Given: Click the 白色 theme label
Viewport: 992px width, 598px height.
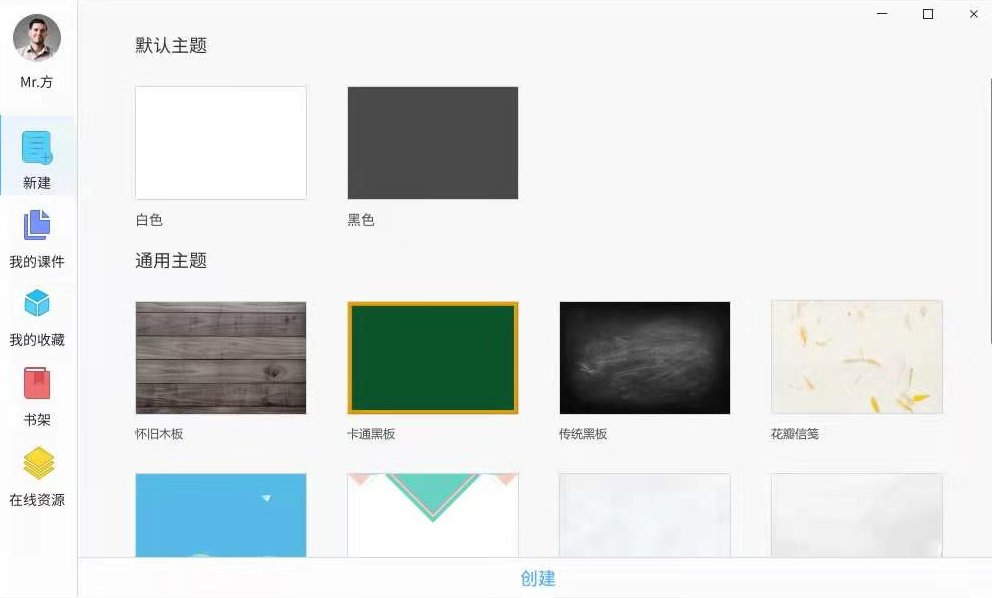Looking at the screenshot, I should point(149,220).
